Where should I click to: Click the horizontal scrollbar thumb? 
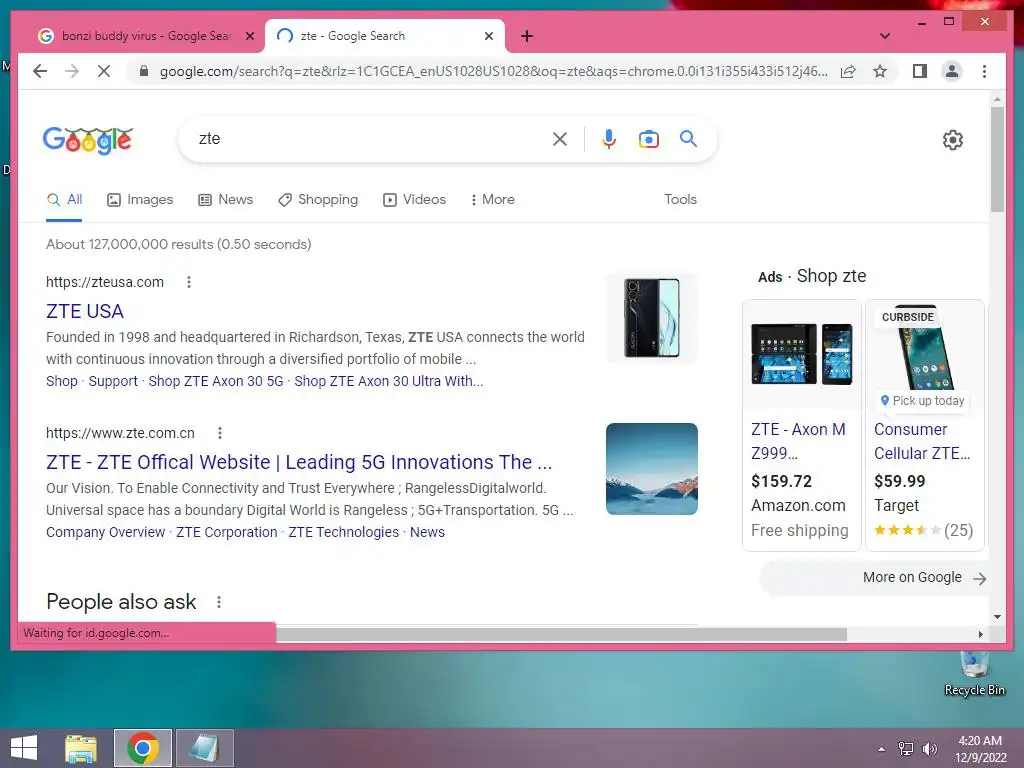coord(562,634)
